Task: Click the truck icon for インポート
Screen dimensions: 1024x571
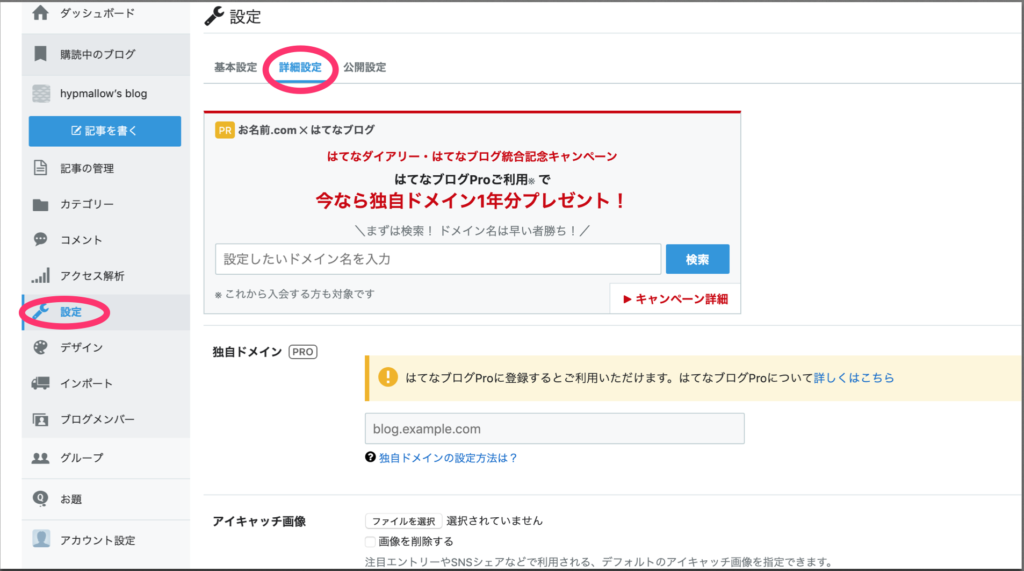Action: 40,384
